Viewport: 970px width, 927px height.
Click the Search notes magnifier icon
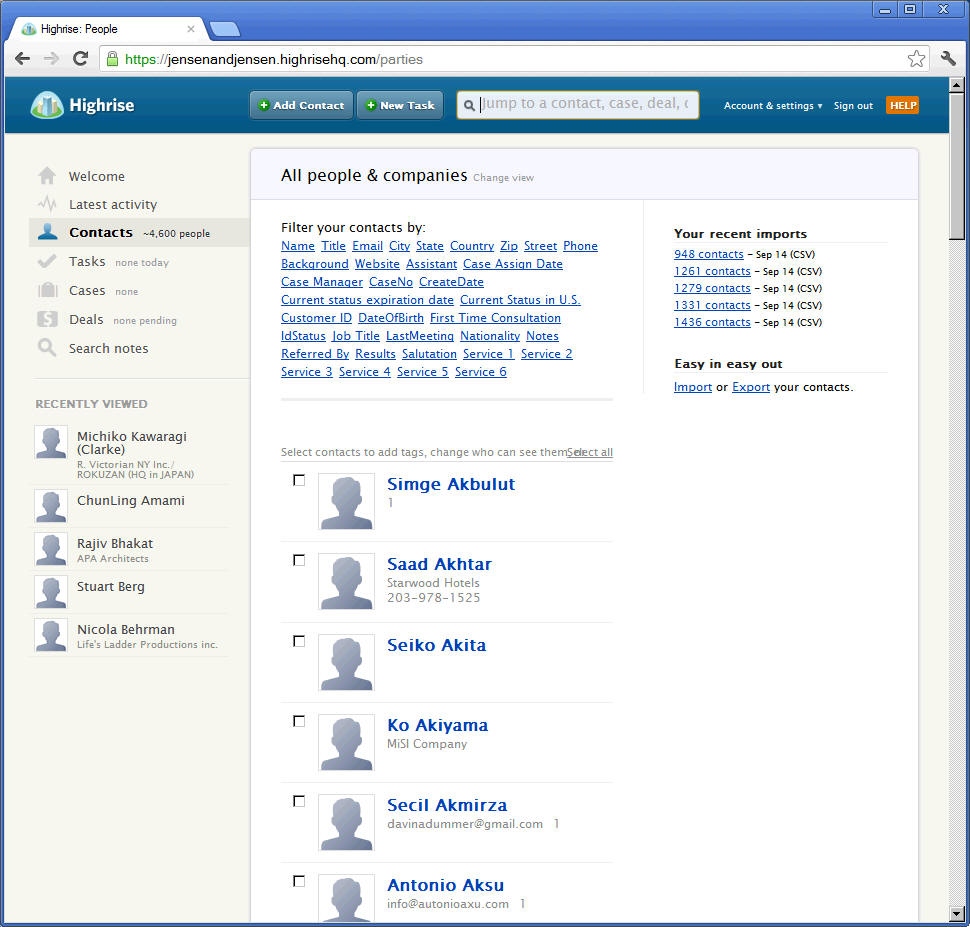pos(47,347)
